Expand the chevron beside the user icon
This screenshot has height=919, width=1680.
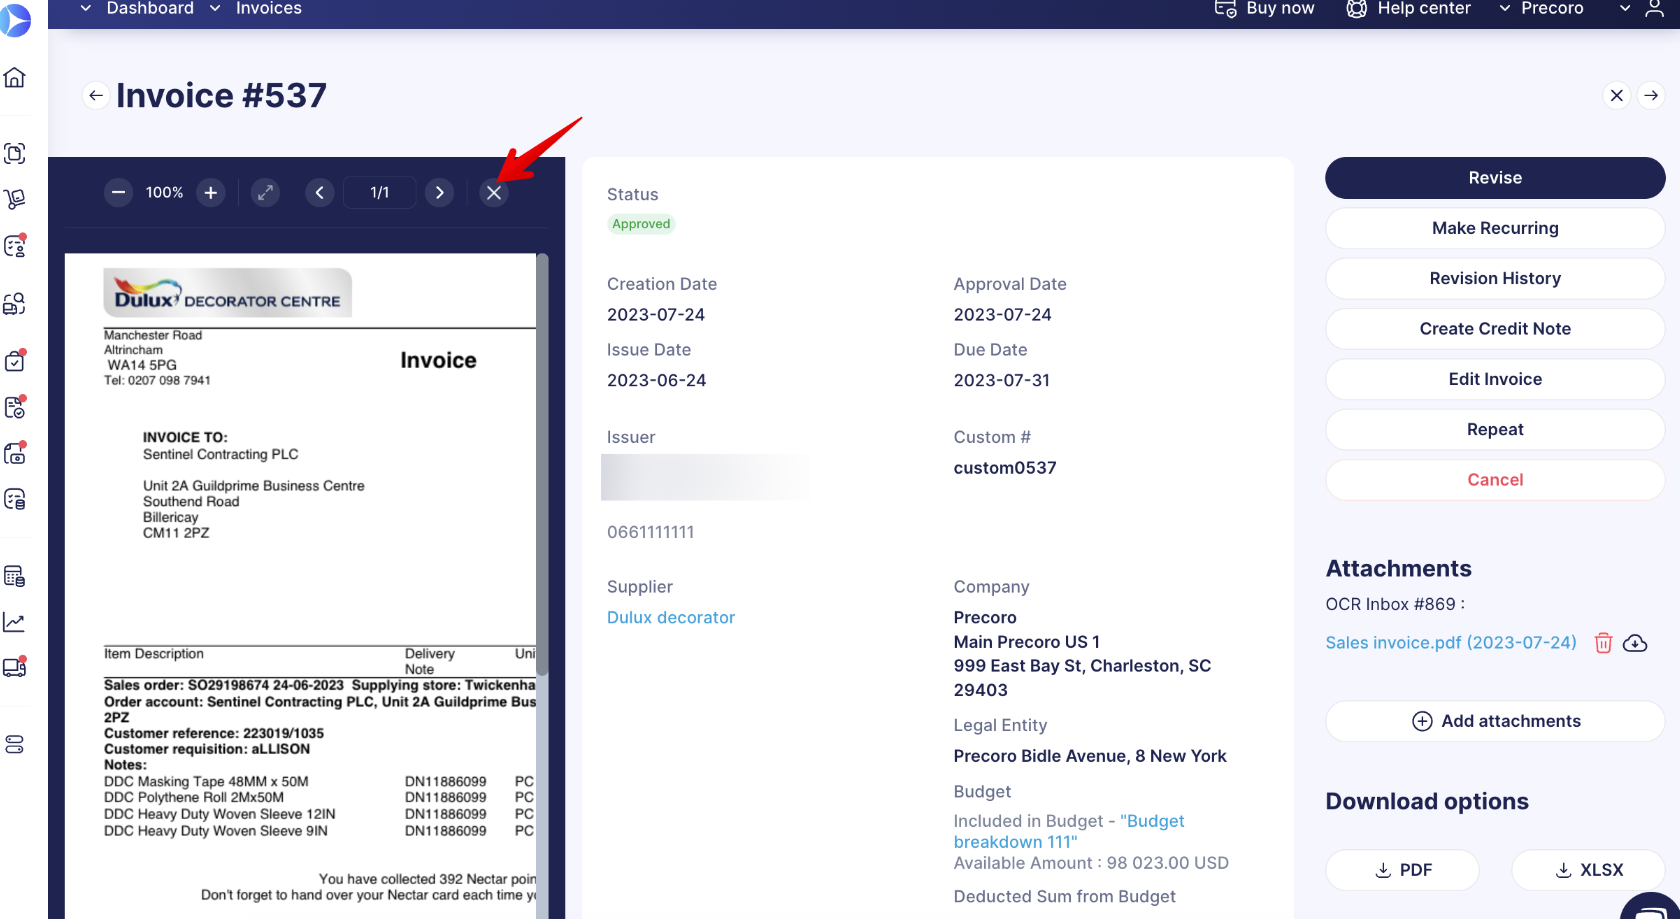coord(1625,8)
